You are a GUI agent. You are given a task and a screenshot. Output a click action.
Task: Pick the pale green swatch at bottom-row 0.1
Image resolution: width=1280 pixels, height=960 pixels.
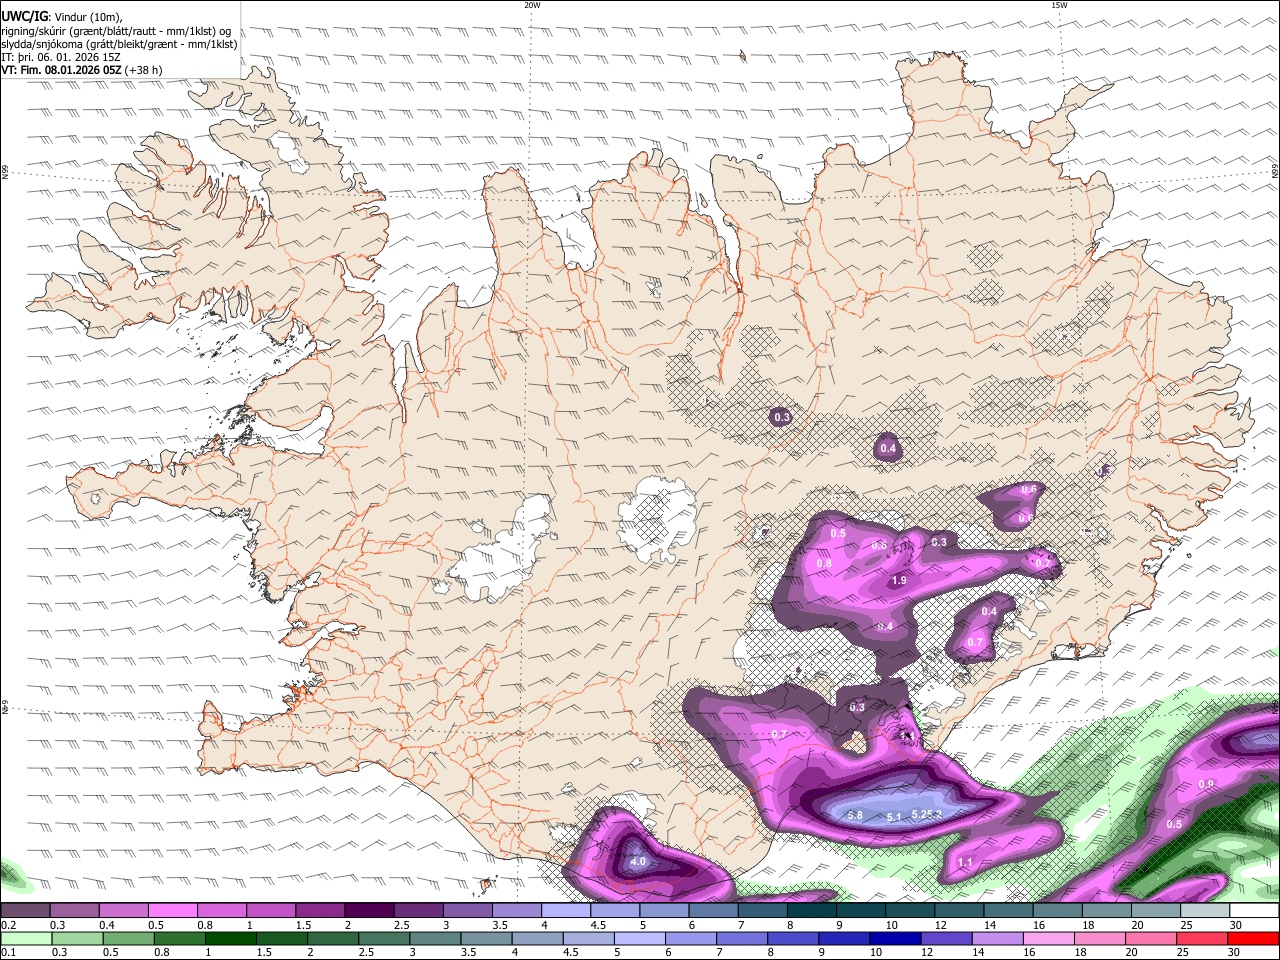click(x=26, y=938)
